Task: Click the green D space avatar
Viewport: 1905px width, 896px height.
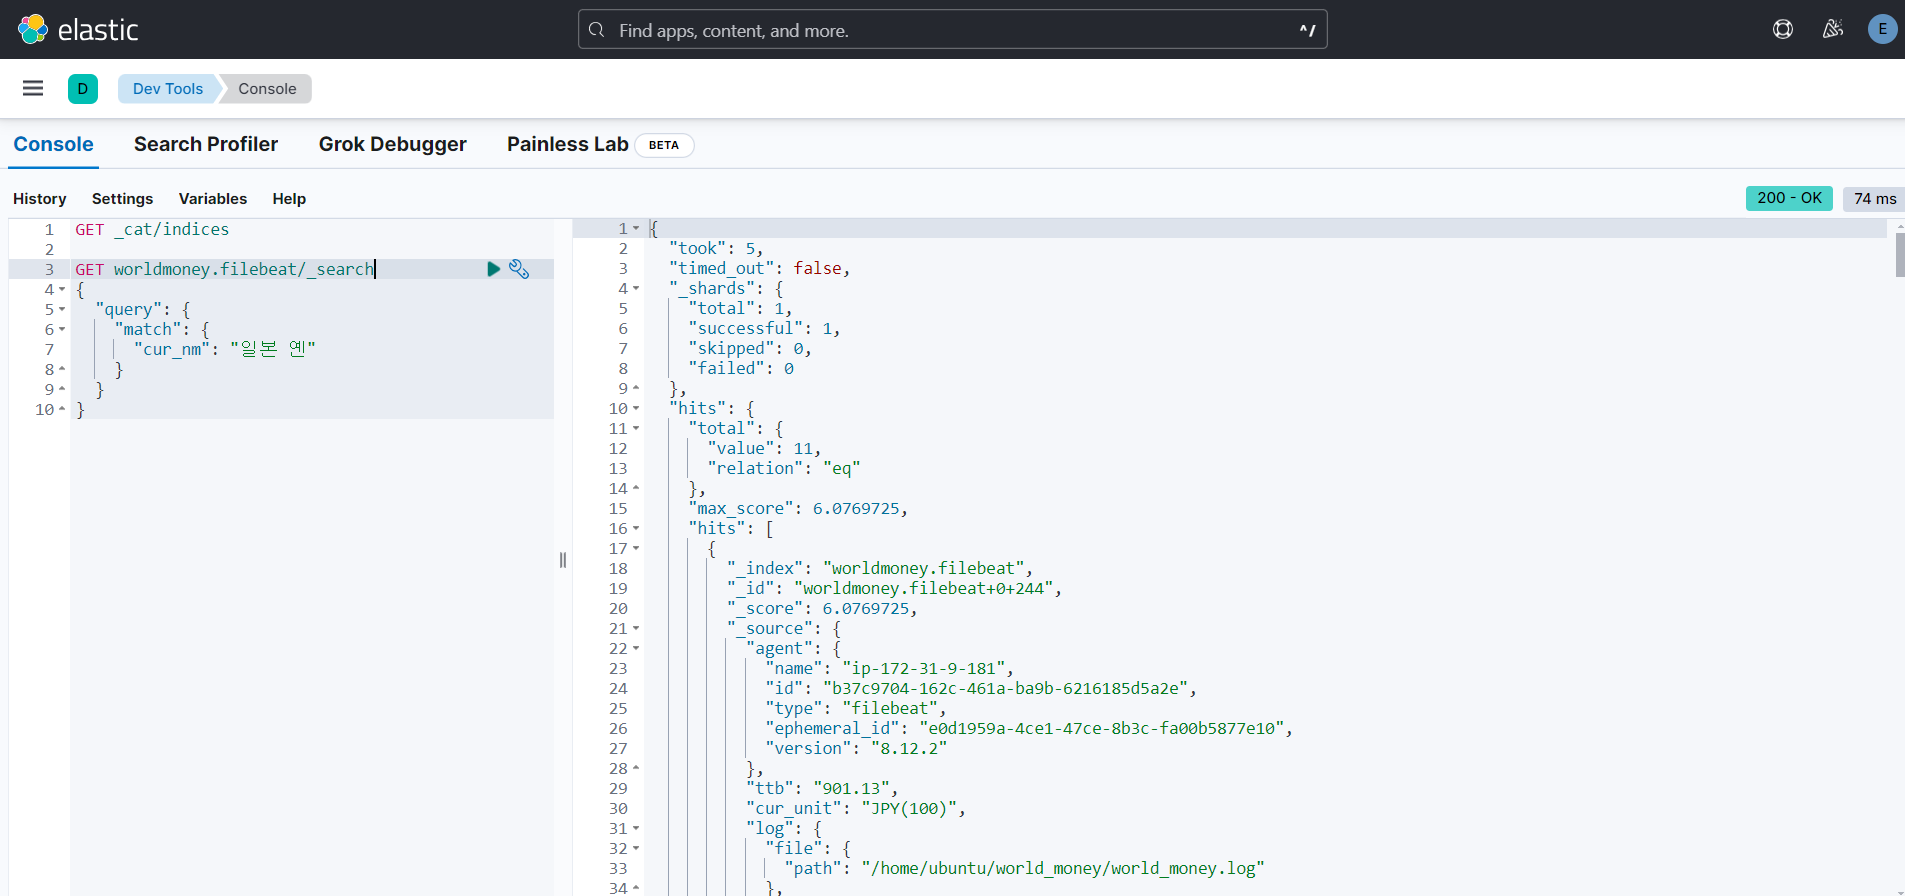Action: 83,88
